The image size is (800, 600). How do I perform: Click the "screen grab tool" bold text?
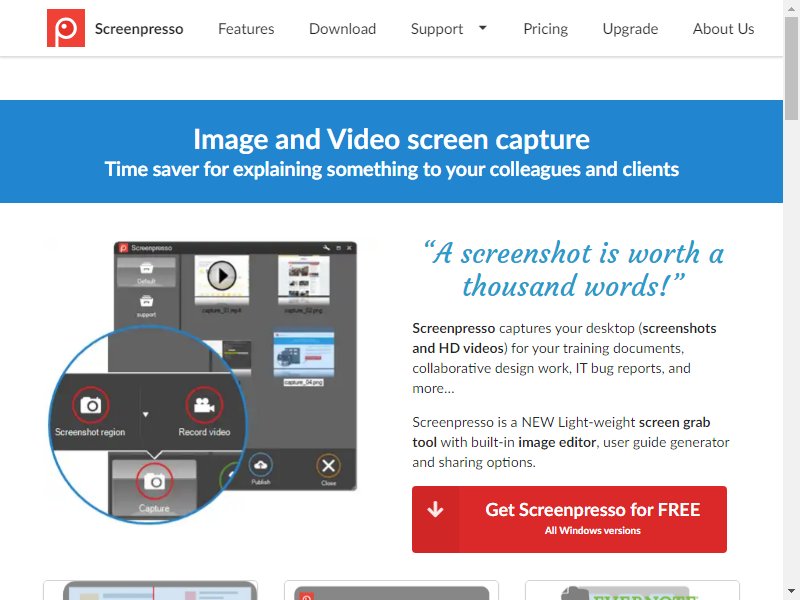tap(561, 432)
